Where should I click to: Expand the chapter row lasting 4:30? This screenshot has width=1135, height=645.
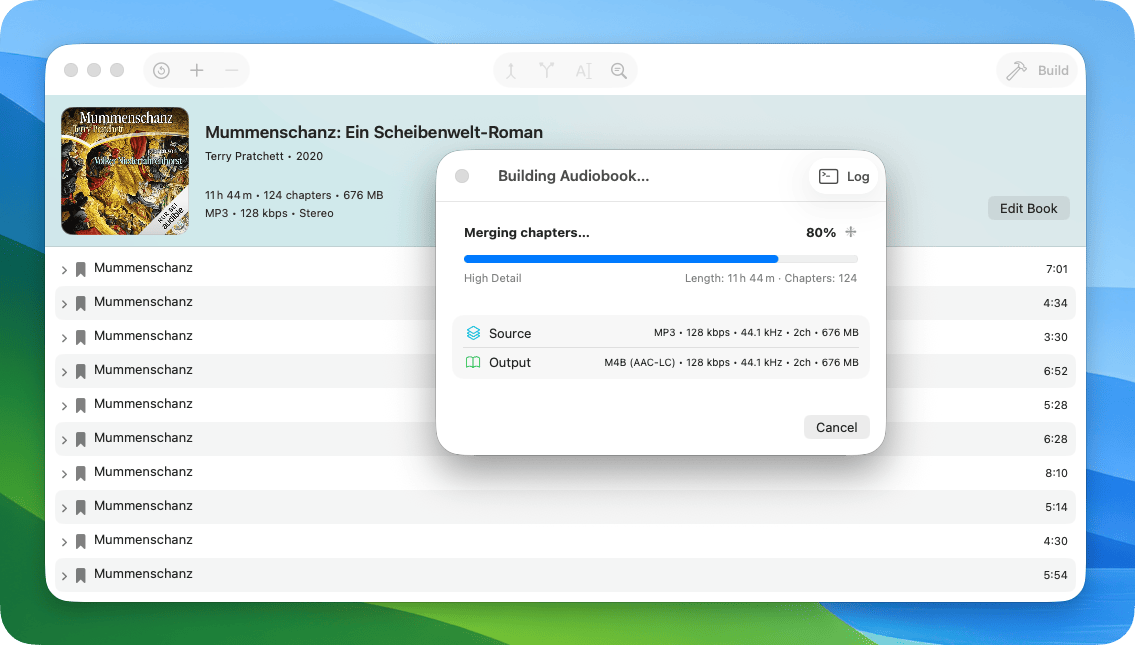click(64, 541)
